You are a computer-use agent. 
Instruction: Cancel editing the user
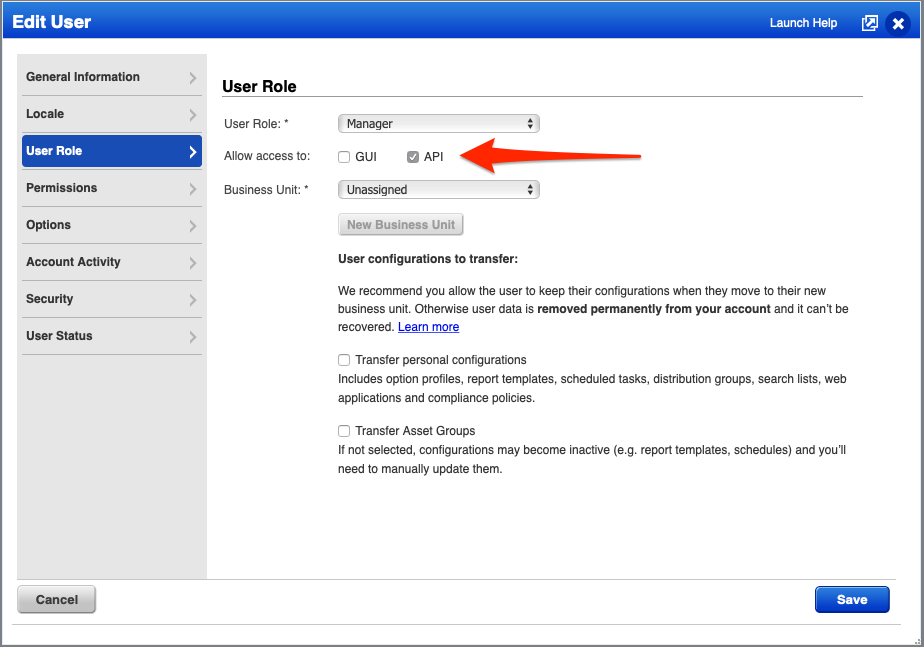click(57, 599)
